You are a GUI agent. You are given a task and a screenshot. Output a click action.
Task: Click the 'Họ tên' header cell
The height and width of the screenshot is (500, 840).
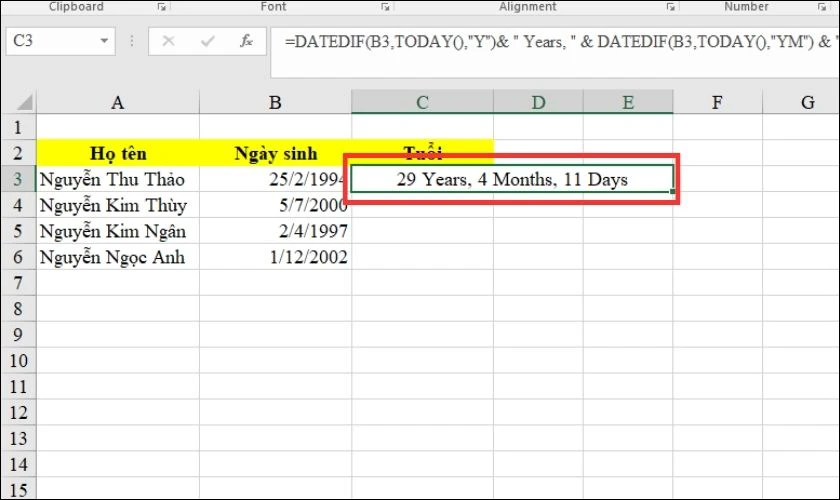point(118,153)
